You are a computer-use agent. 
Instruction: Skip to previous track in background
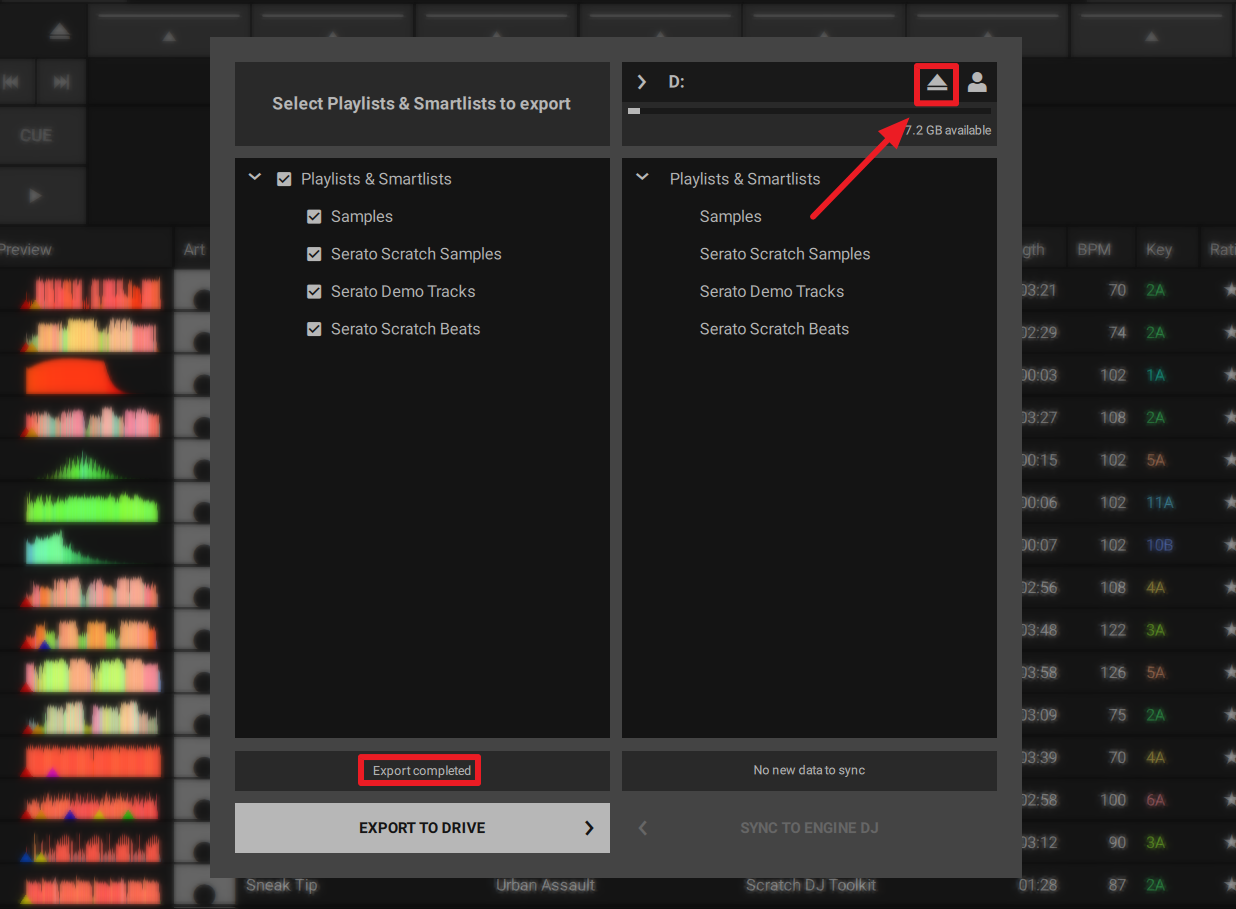pos(11,82)
